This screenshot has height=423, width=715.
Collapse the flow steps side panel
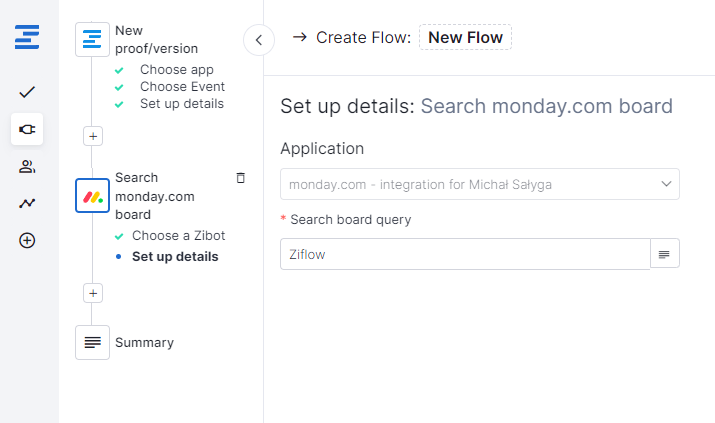tap(258, 40)
